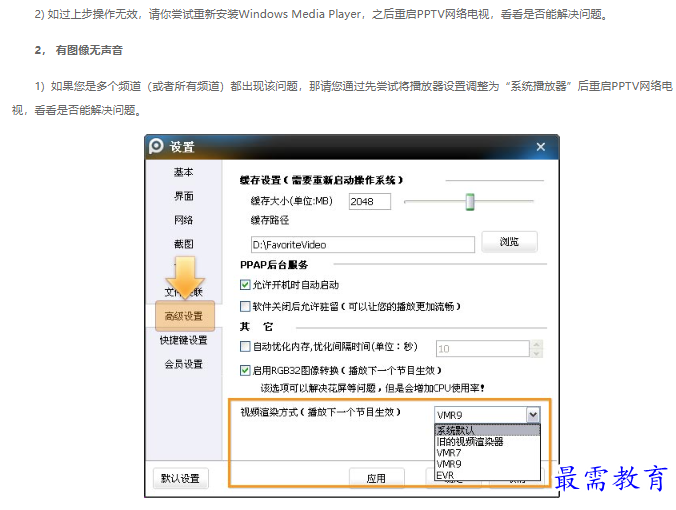676x510 pixels.
Task: Select EVR in the renderer list
Action: 488,475
